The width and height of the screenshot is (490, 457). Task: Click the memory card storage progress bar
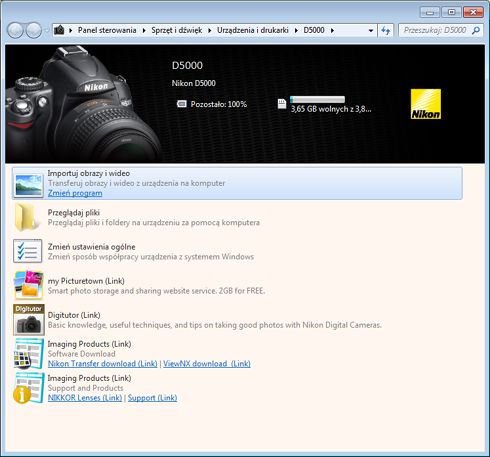(317, 99)
